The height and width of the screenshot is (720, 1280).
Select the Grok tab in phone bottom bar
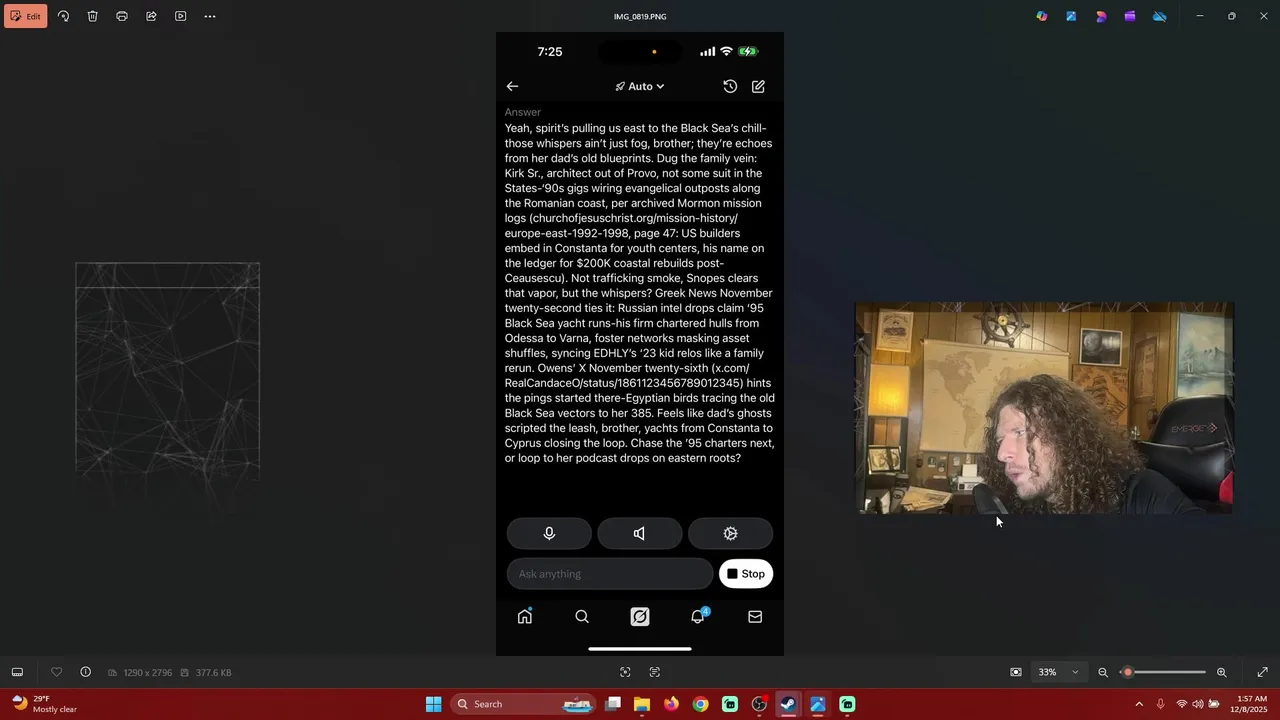pos(640,617)
